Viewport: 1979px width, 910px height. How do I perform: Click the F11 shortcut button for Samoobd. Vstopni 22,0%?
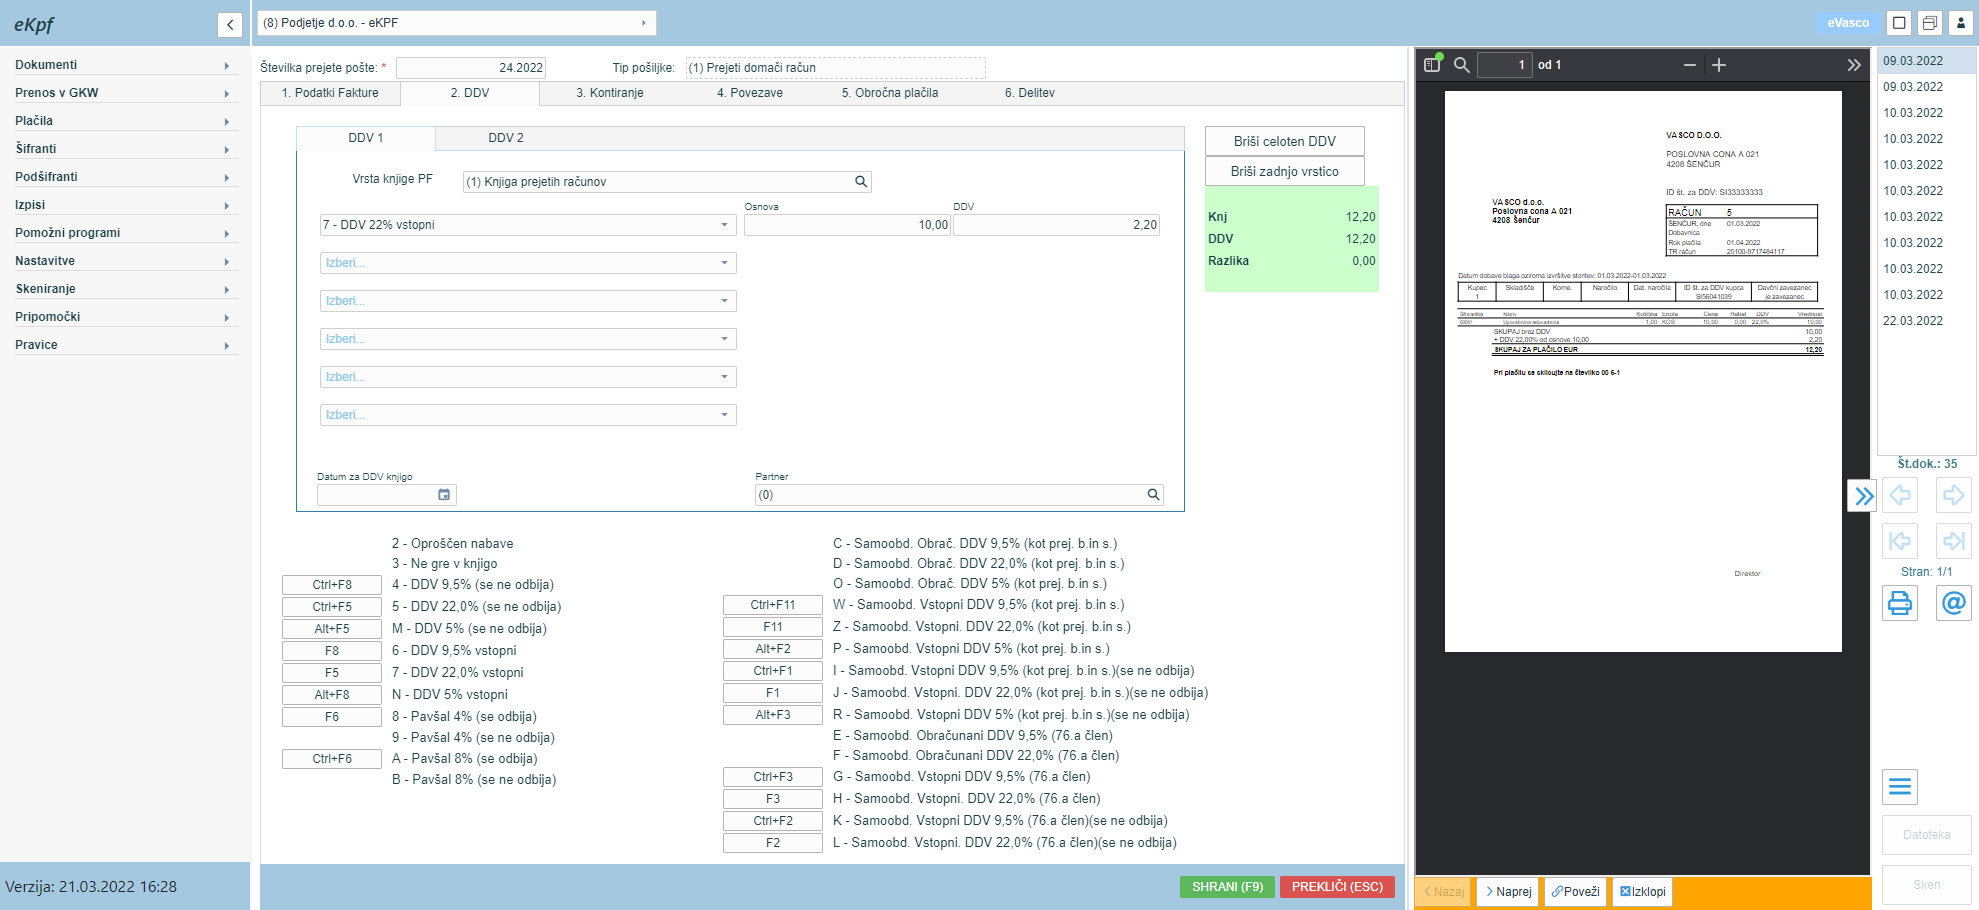point(773,627)
